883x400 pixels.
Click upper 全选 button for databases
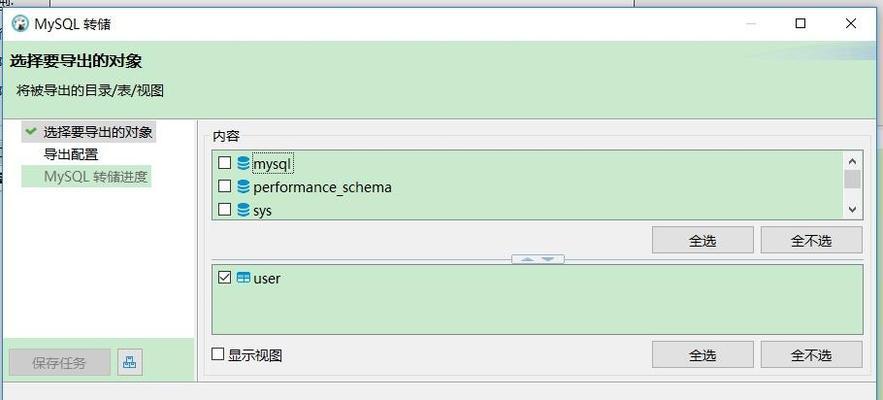tap(702, 241)
